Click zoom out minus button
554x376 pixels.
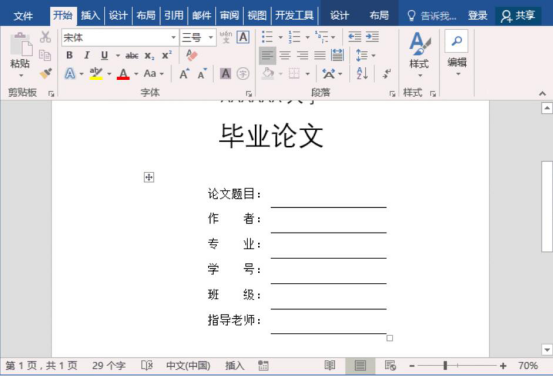(412, 366)
